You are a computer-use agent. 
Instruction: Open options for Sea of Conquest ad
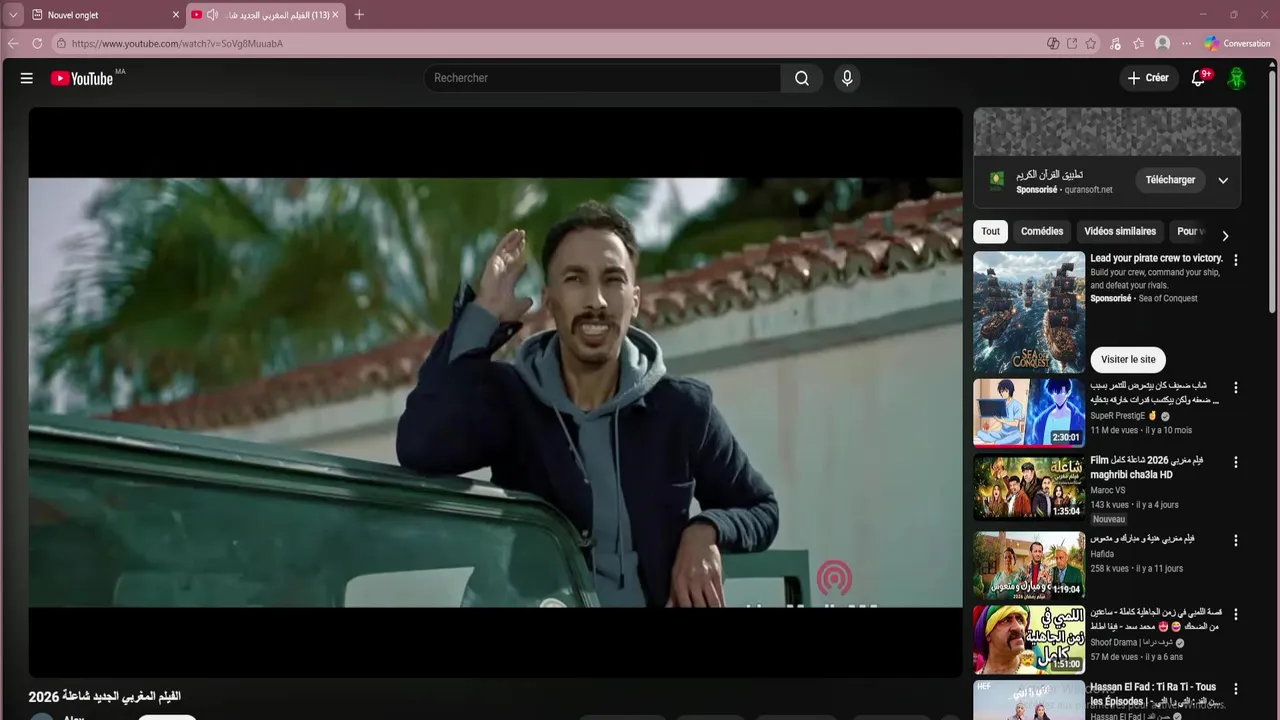click(1235, 260)
